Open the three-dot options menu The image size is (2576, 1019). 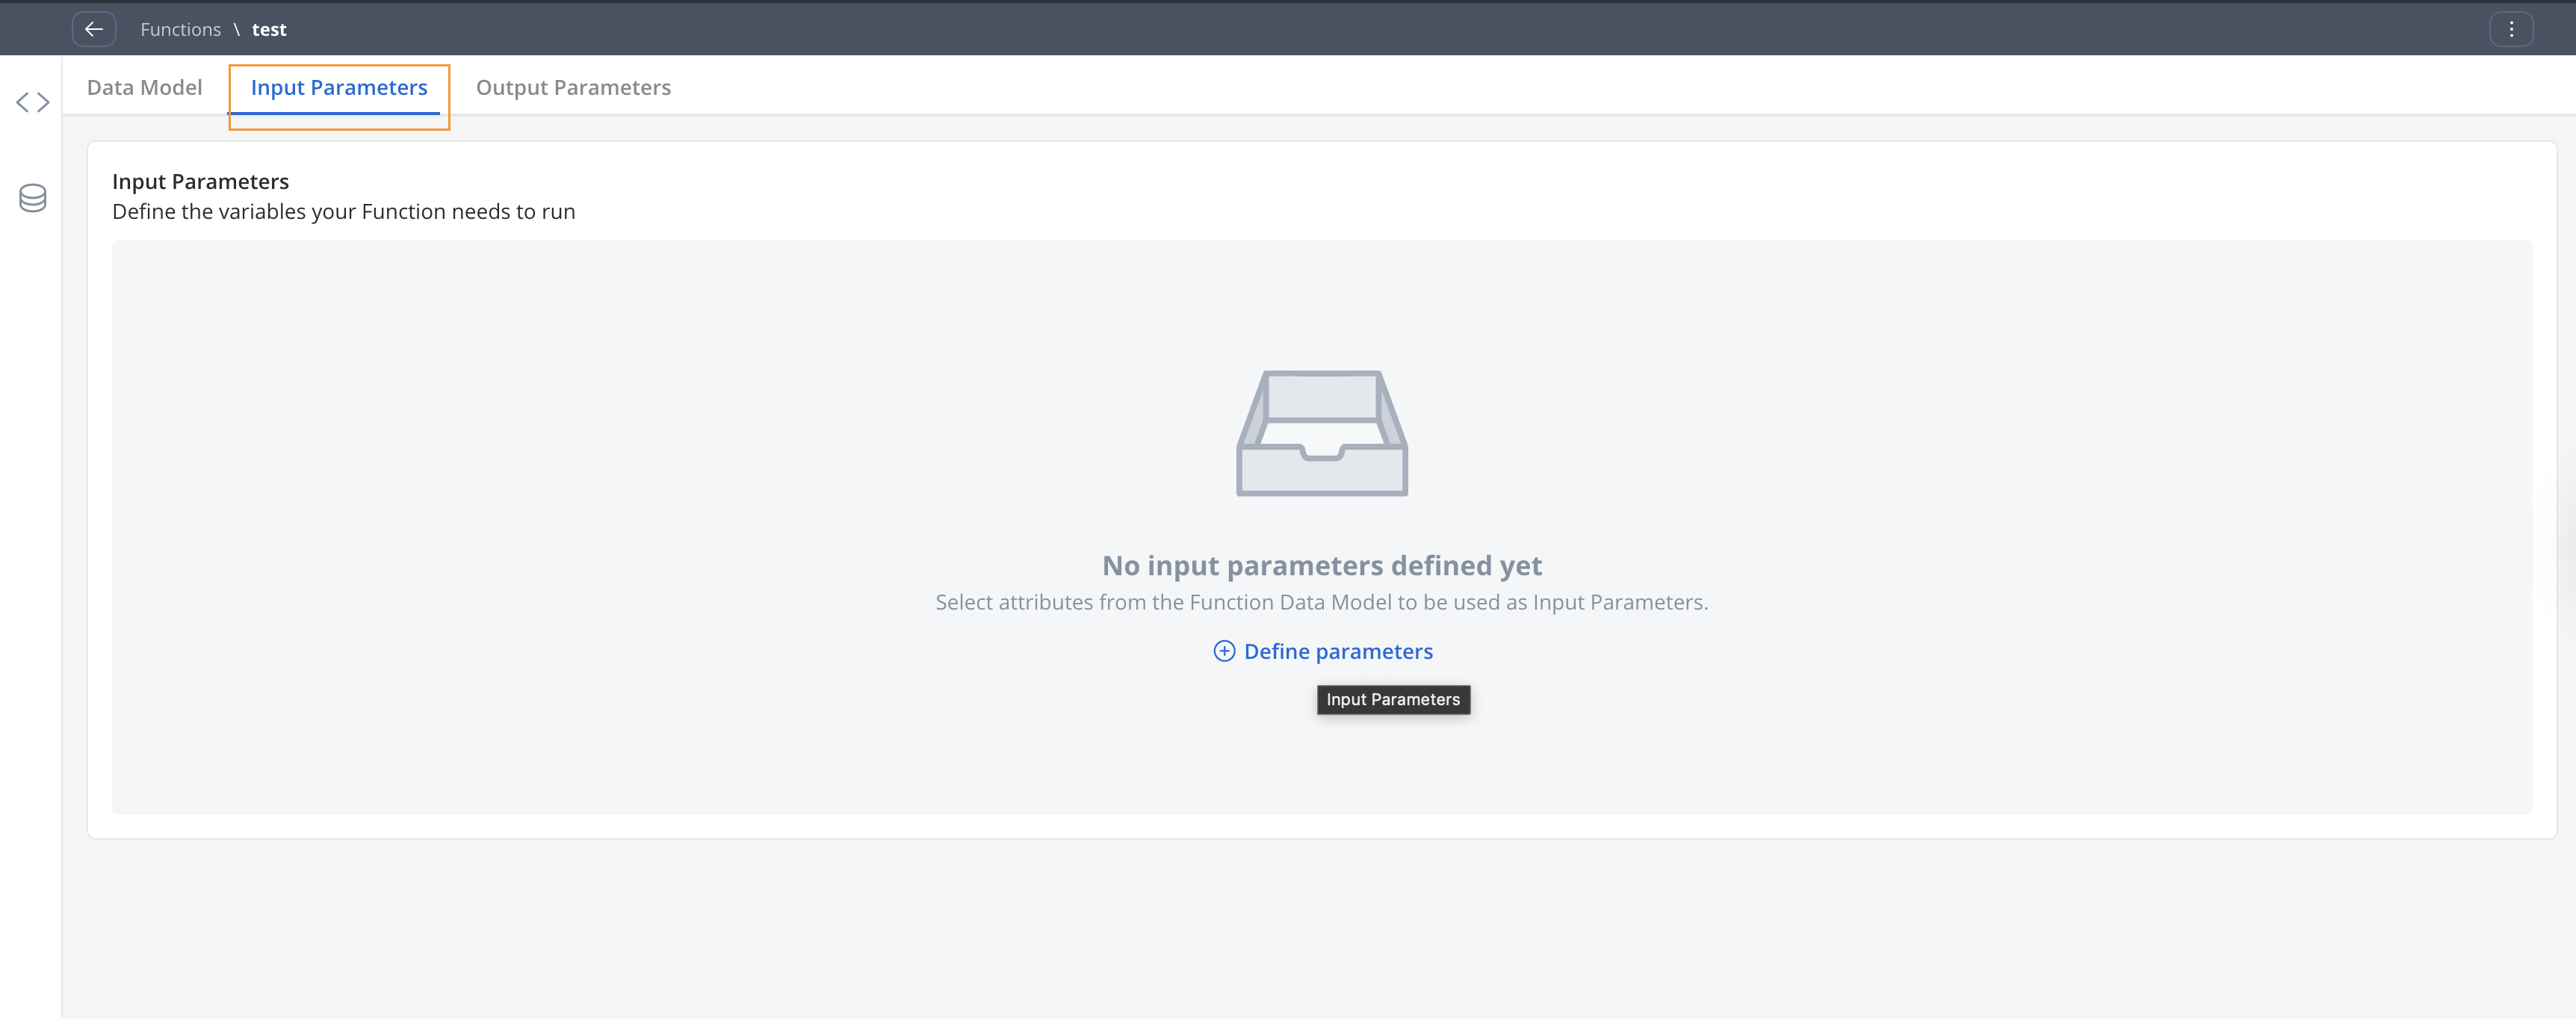click(x=2510, y=29)
